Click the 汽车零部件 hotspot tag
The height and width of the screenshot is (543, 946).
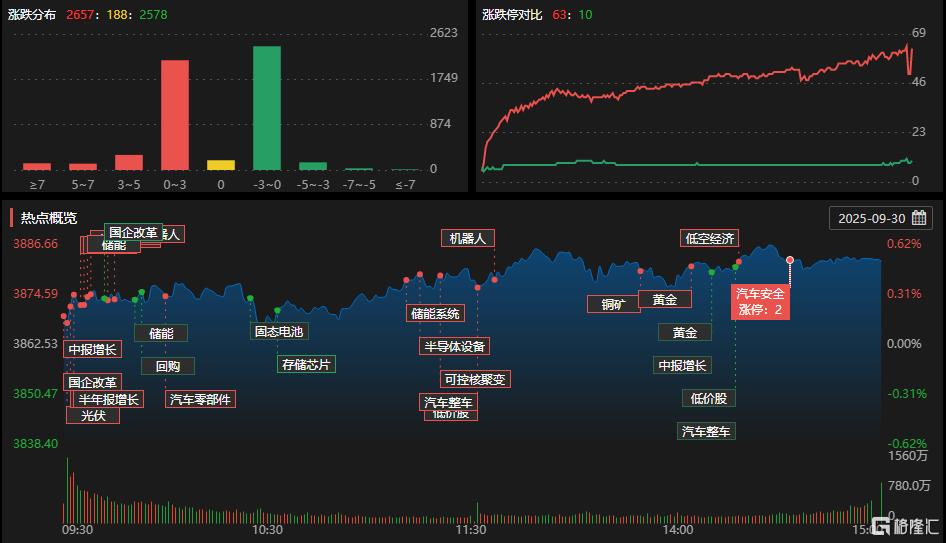pyautogui.click(x=200, y=399)
